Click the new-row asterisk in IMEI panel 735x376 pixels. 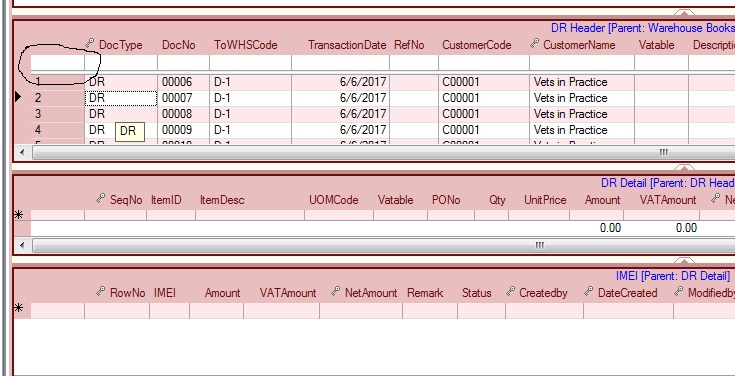(x=19, y=308)
